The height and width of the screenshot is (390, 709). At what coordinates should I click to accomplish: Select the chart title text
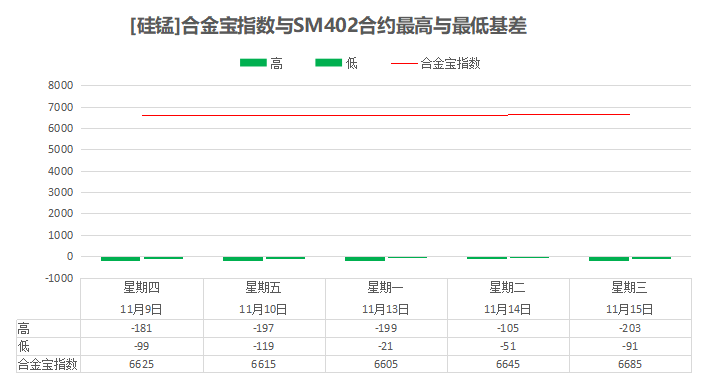point(328,25)
